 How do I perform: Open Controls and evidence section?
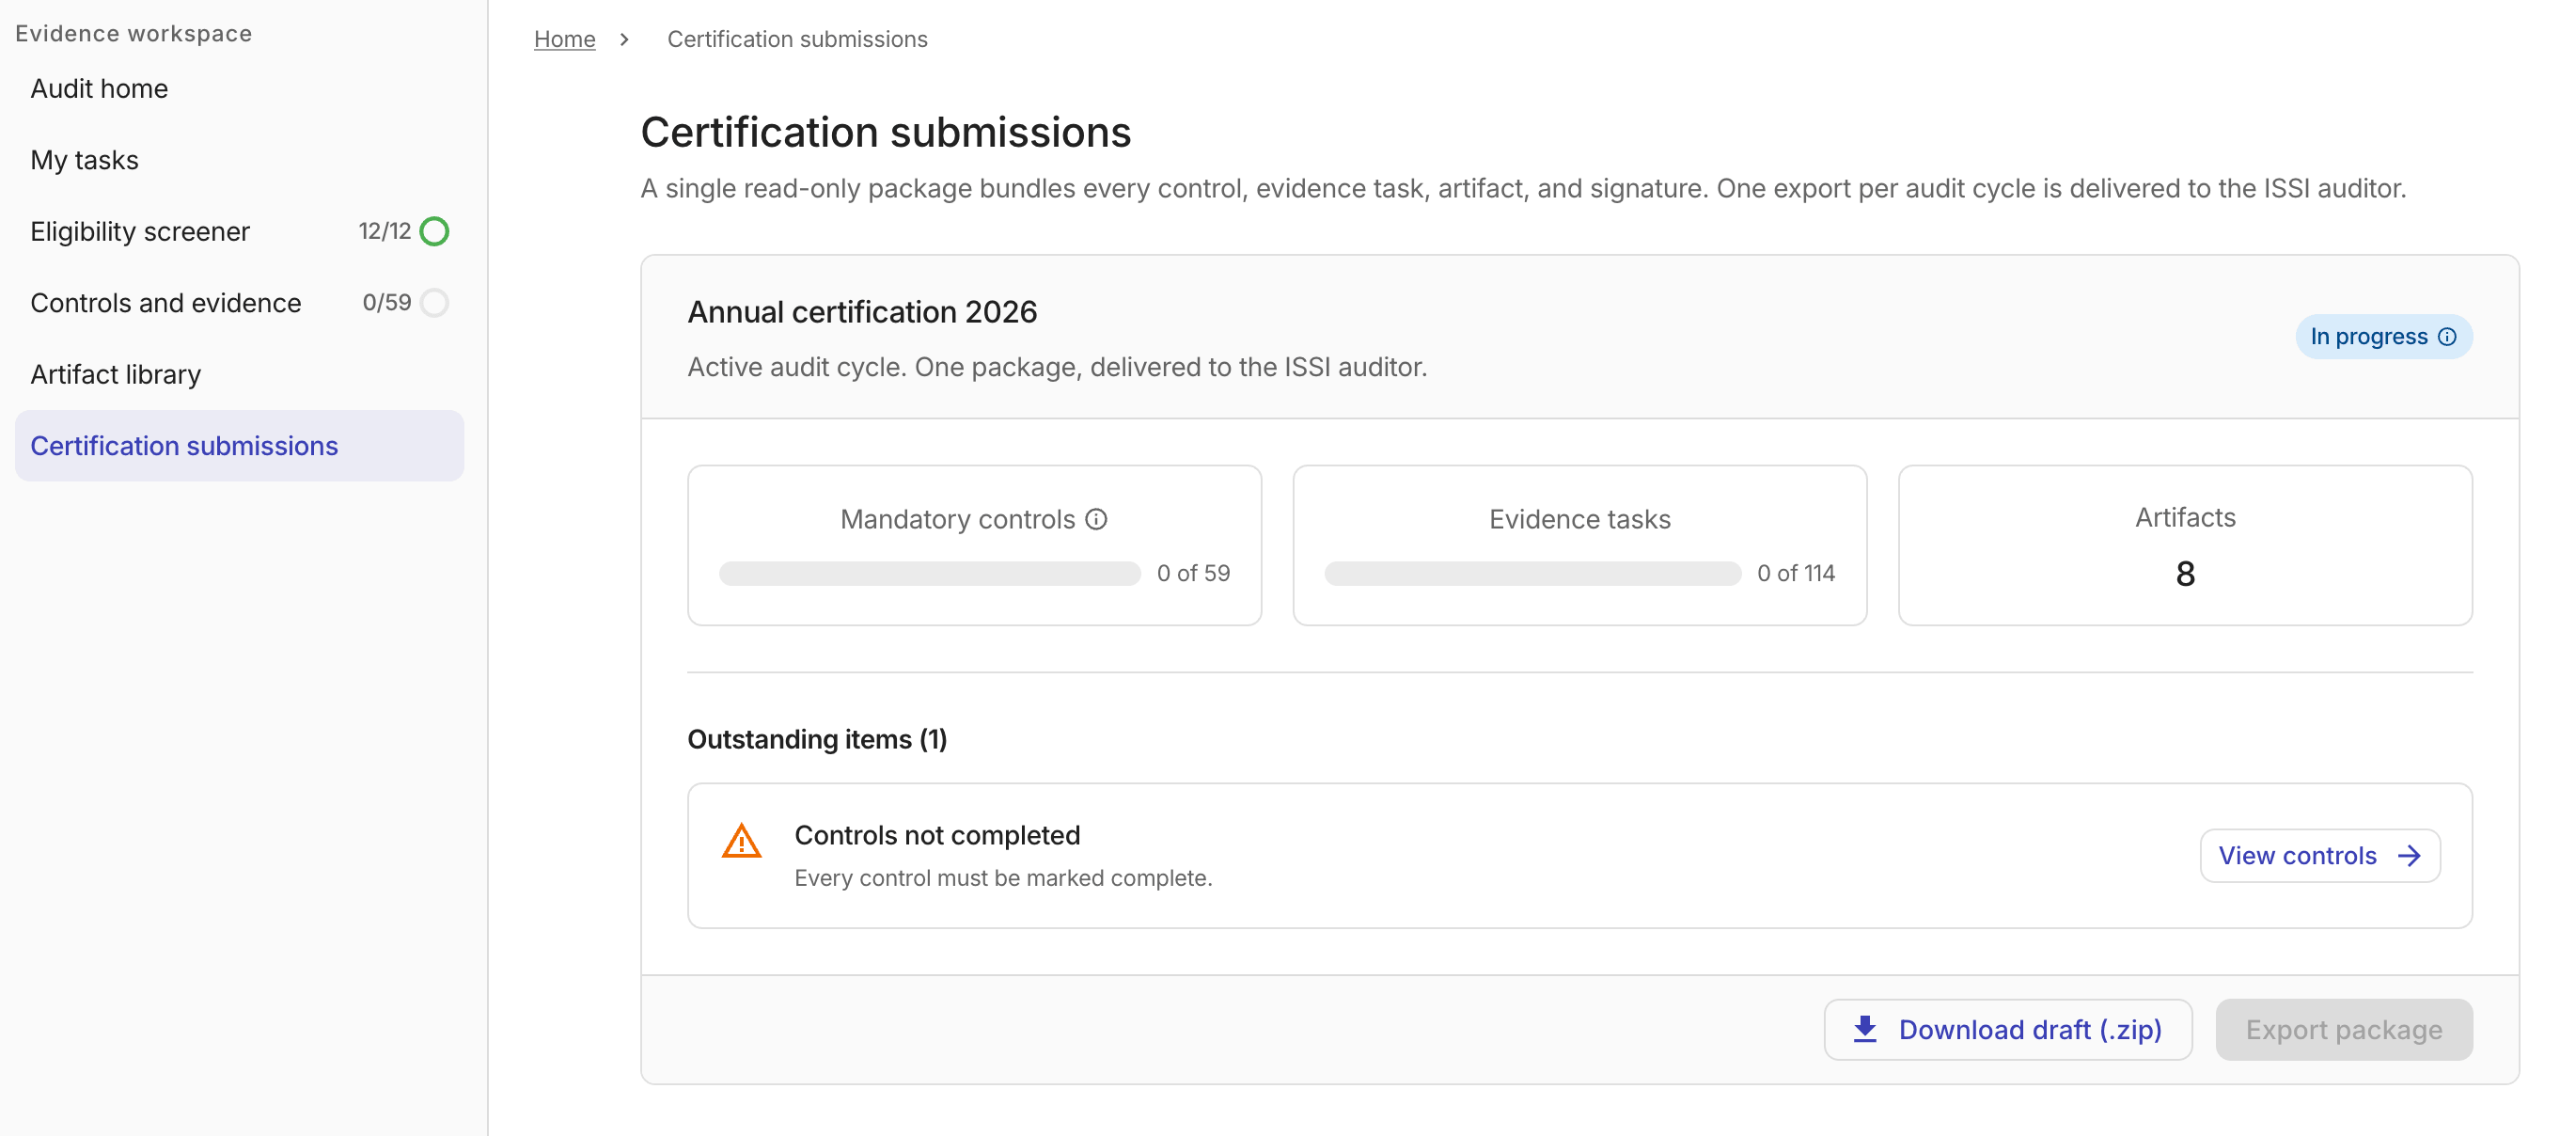tap(239, 303)
